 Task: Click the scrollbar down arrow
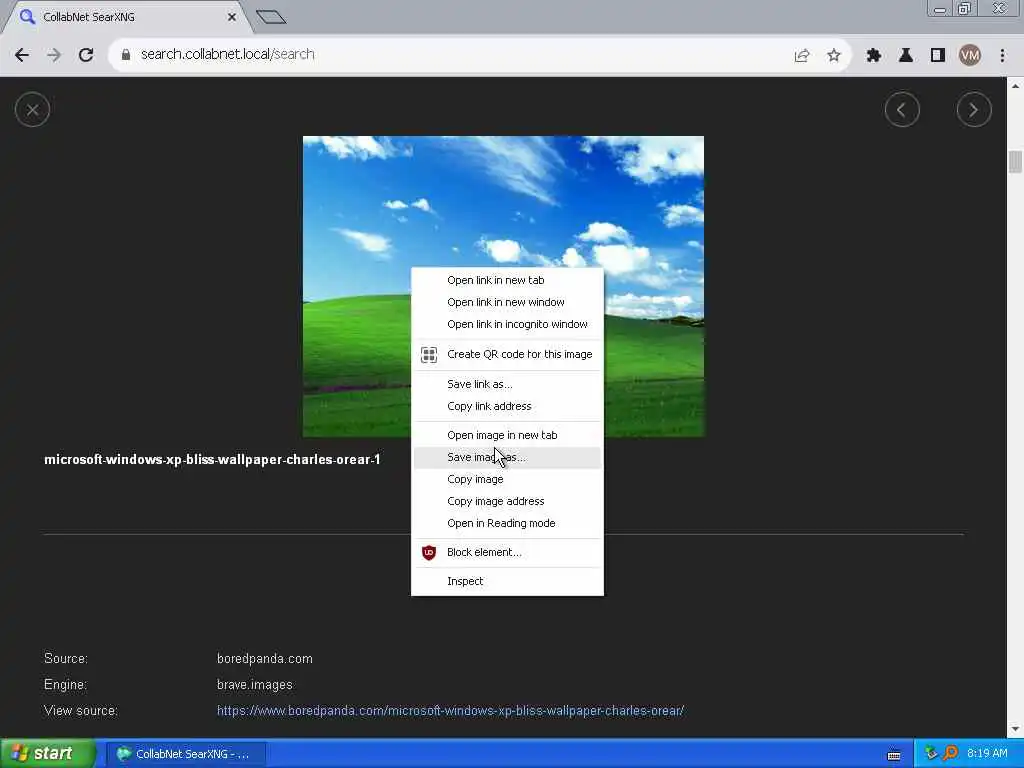(x=1015, y=729)
